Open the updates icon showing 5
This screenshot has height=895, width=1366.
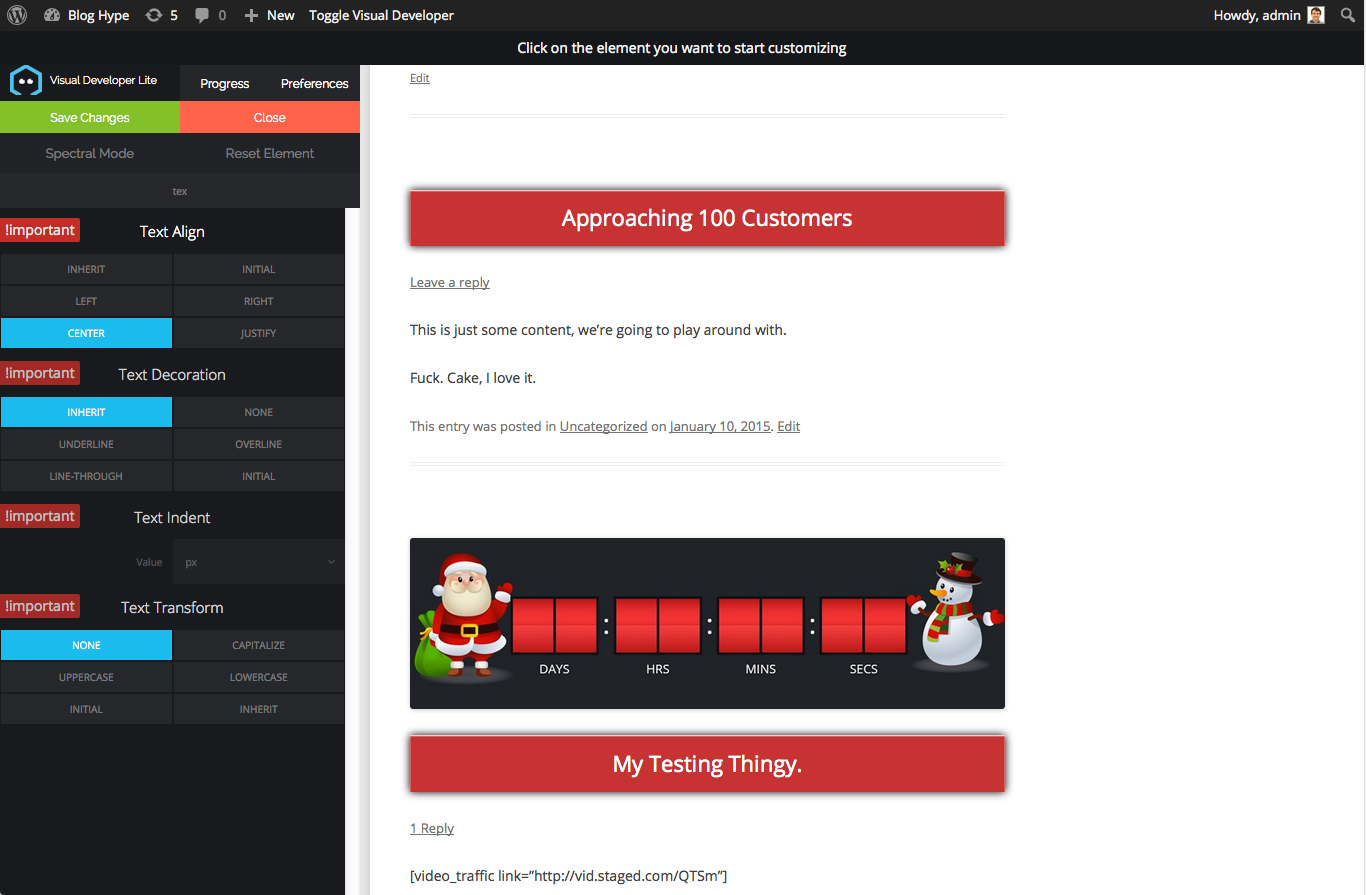(153, 15)
